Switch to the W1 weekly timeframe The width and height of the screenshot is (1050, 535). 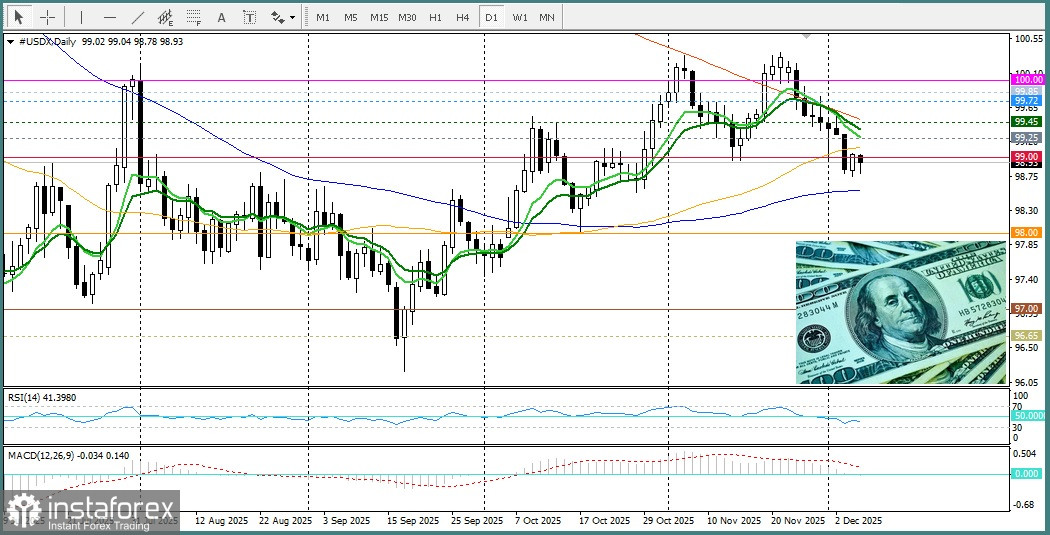pos(519,17)
